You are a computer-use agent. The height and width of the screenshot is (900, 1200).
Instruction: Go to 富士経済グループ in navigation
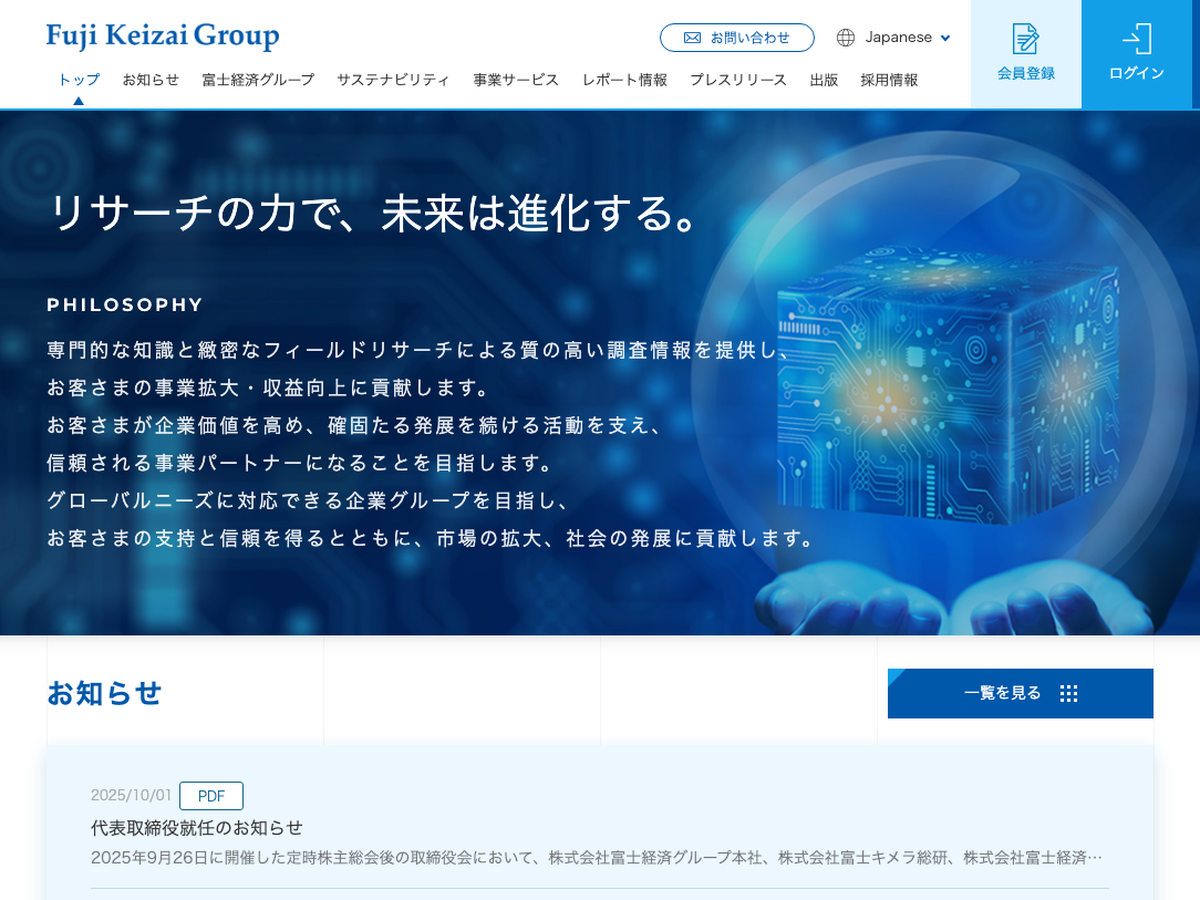tap(258, 80)
